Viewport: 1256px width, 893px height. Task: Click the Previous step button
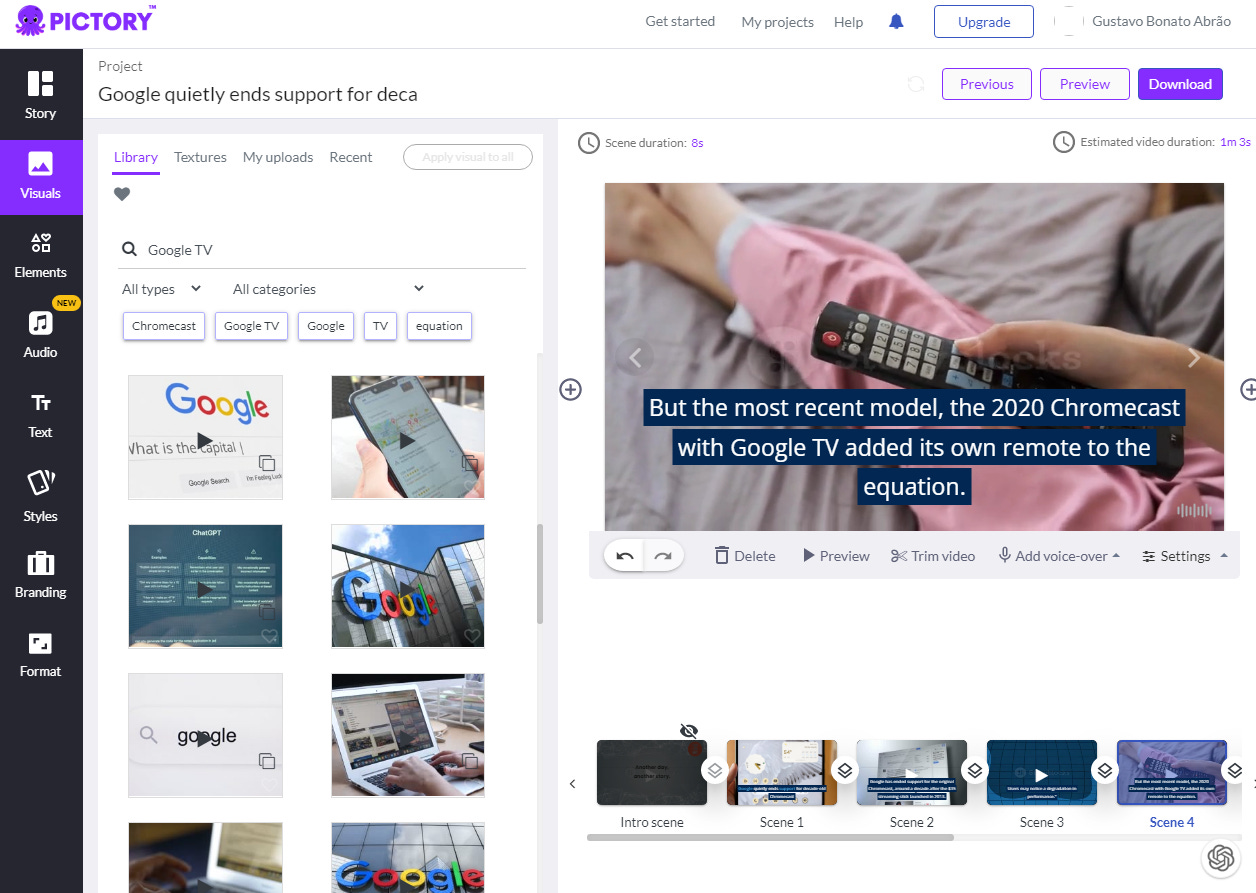click(987, 84)
